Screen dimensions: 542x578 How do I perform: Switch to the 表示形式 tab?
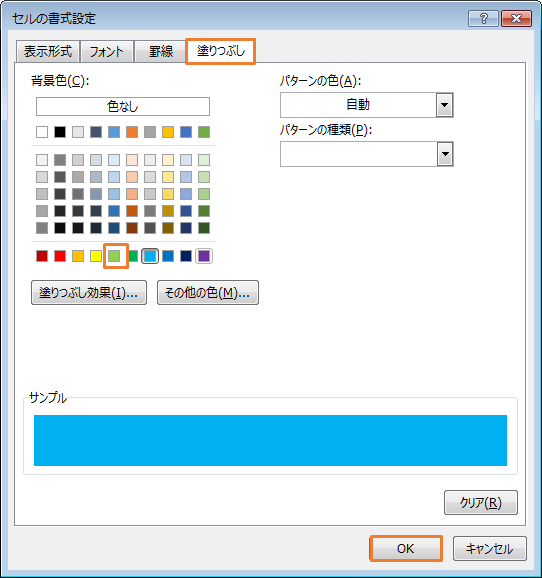[48, 51]
